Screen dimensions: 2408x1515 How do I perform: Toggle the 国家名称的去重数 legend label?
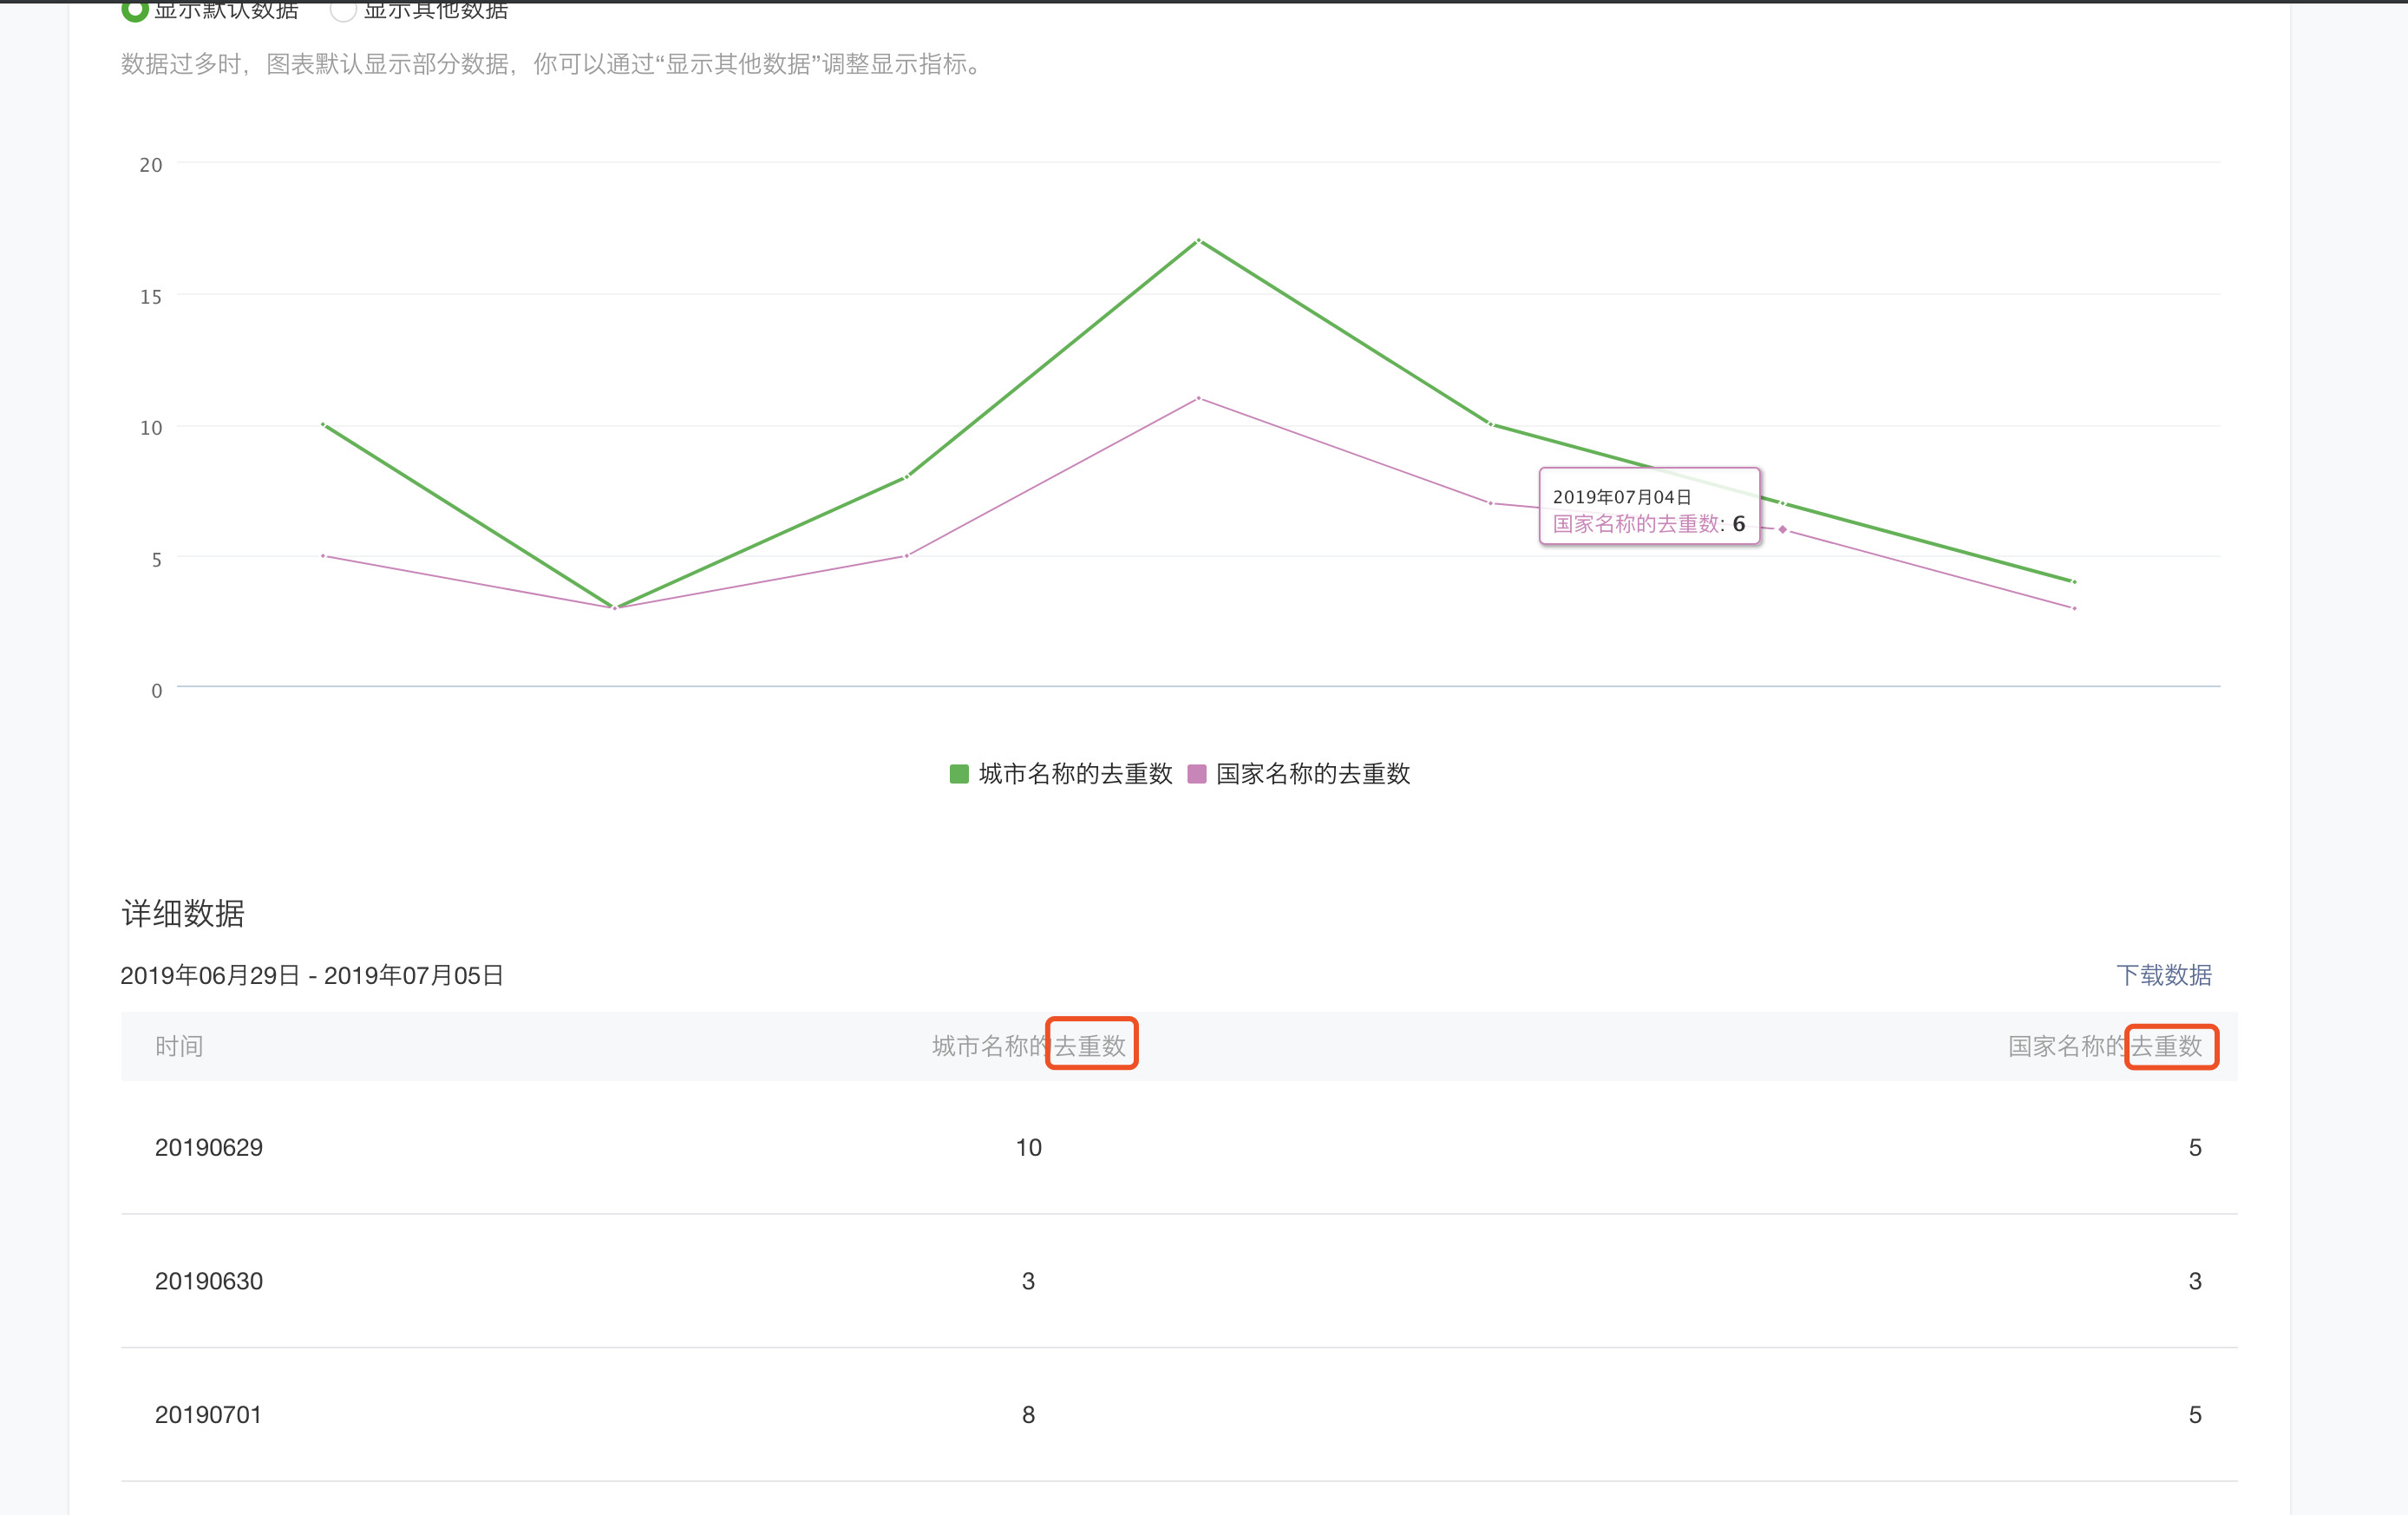pos(1312,774)
